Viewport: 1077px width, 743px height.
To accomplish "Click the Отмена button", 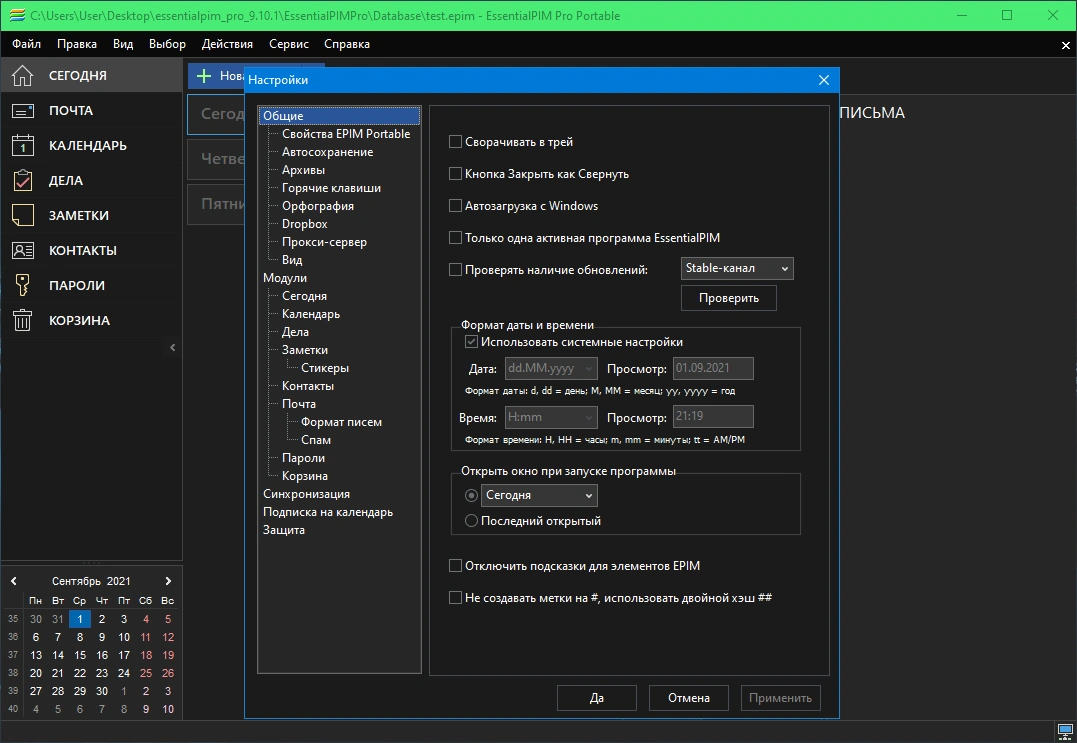I will click(689, 698).
